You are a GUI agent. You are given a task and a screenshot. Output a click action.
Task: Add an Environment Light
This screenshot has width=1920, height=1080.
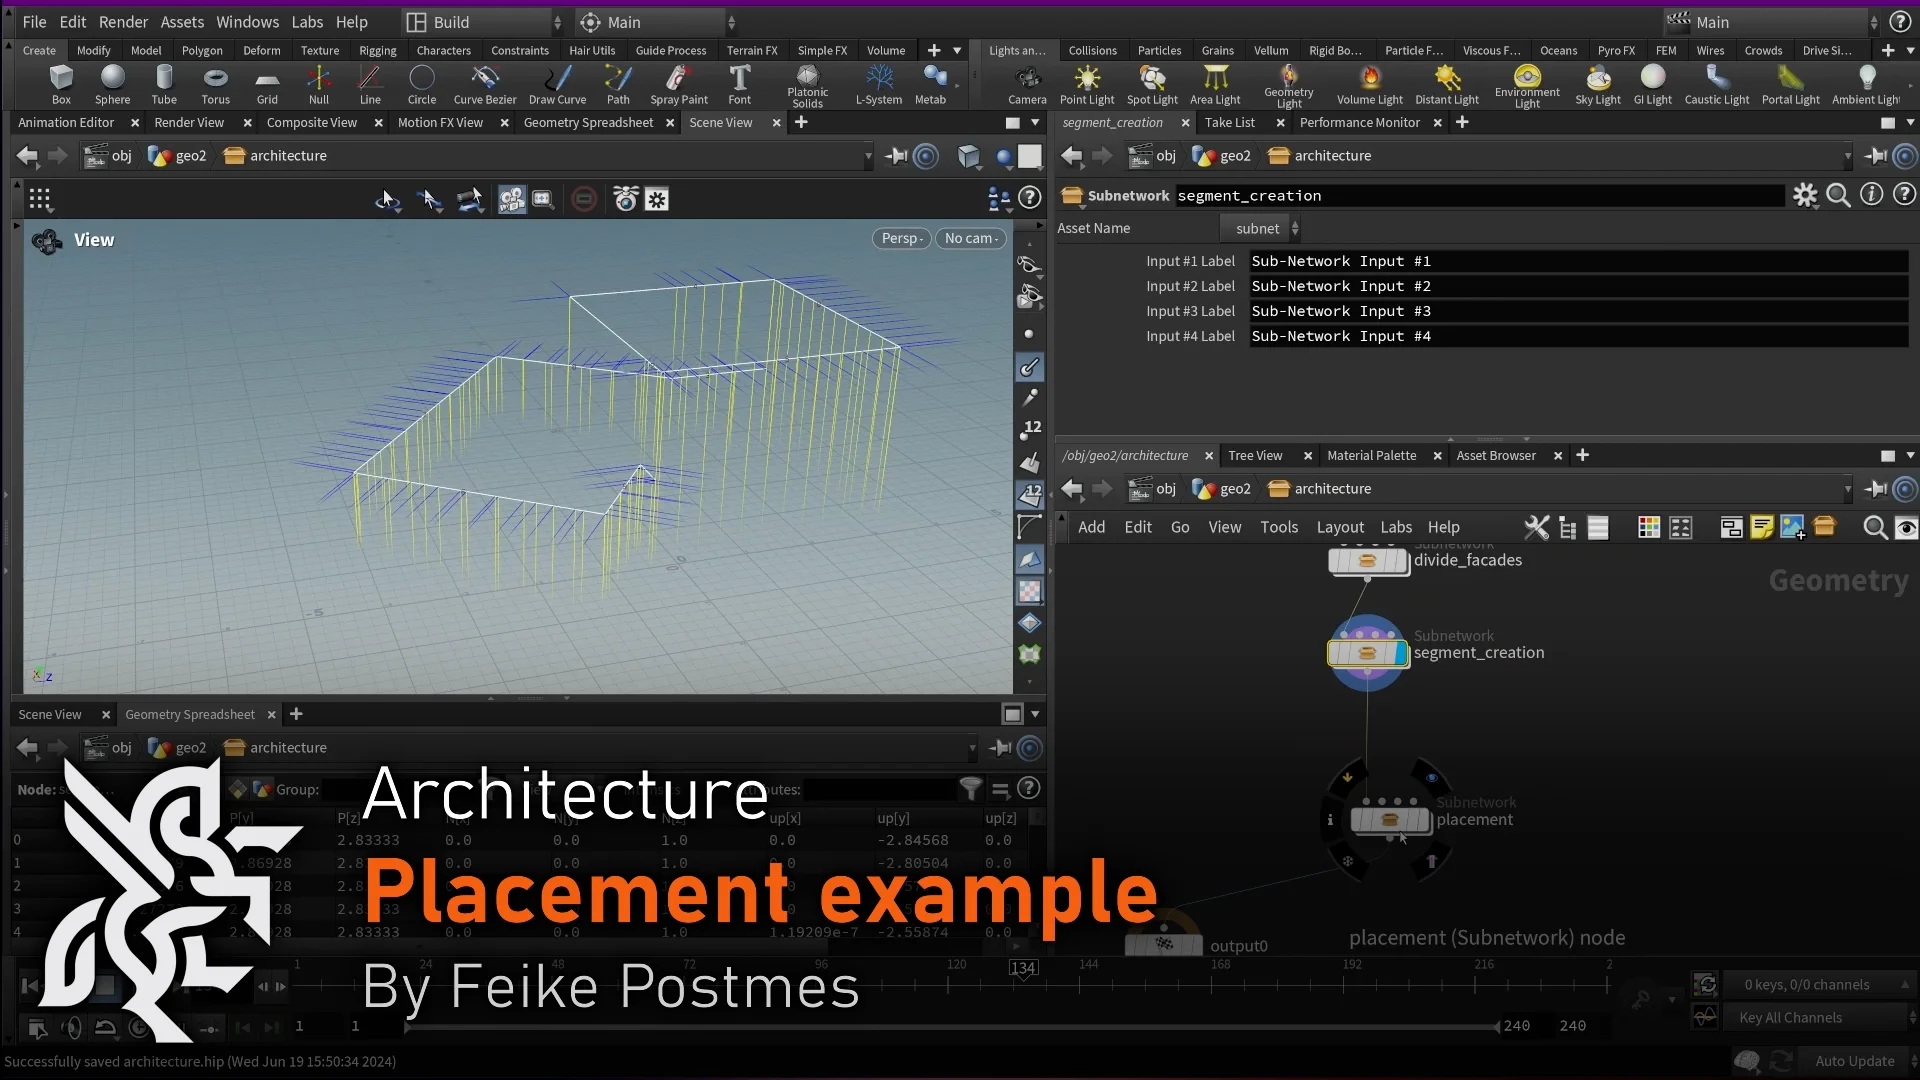(x=1527, y=86)
